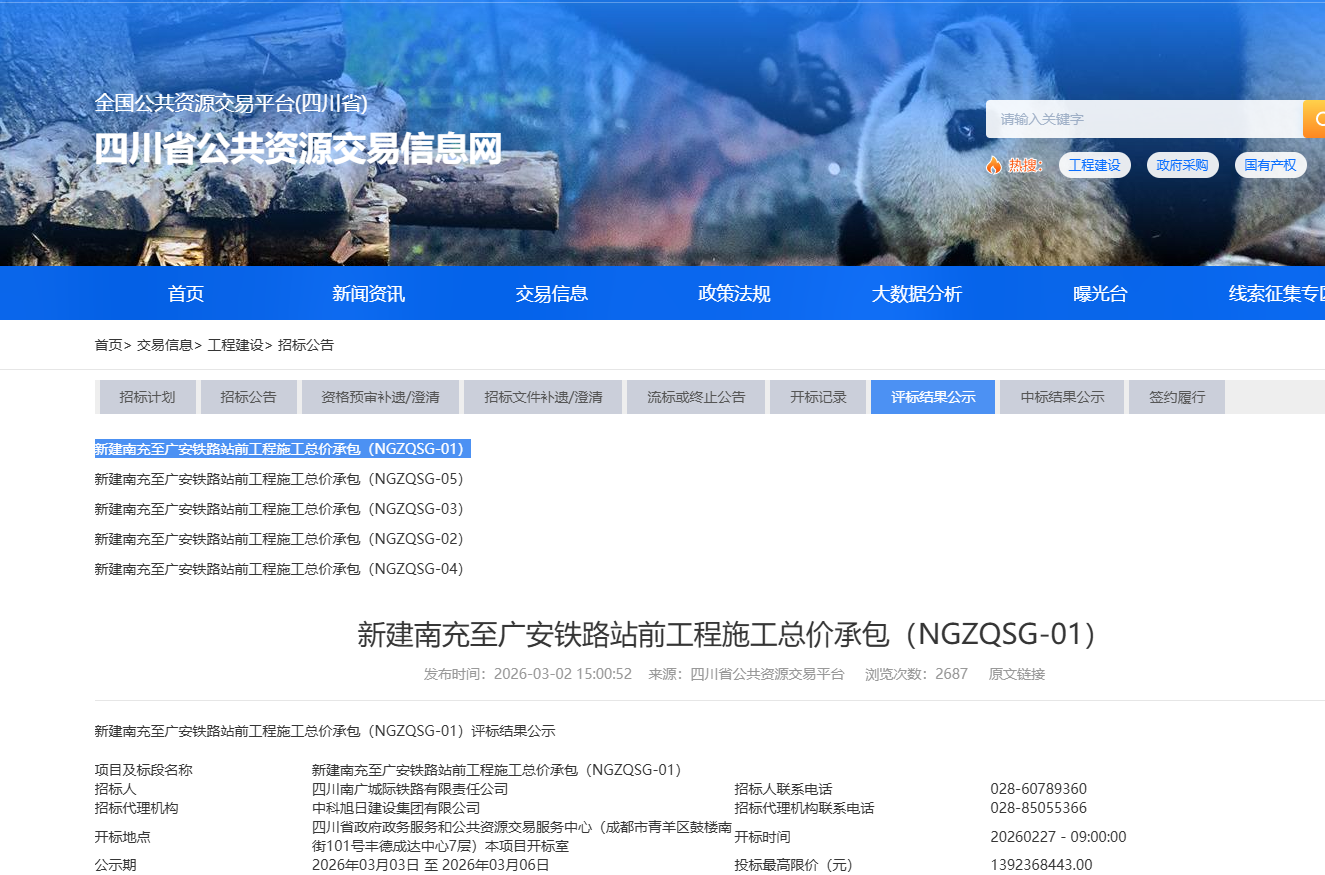Open 政策法规 in the navigation bar
The width and height of the screenshot is (1325, 875).
click(734, 294)
